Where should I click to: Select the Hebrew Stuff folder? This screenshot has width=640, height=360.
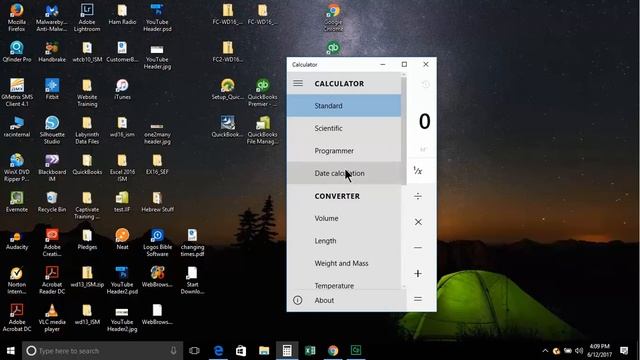[157, 202]
